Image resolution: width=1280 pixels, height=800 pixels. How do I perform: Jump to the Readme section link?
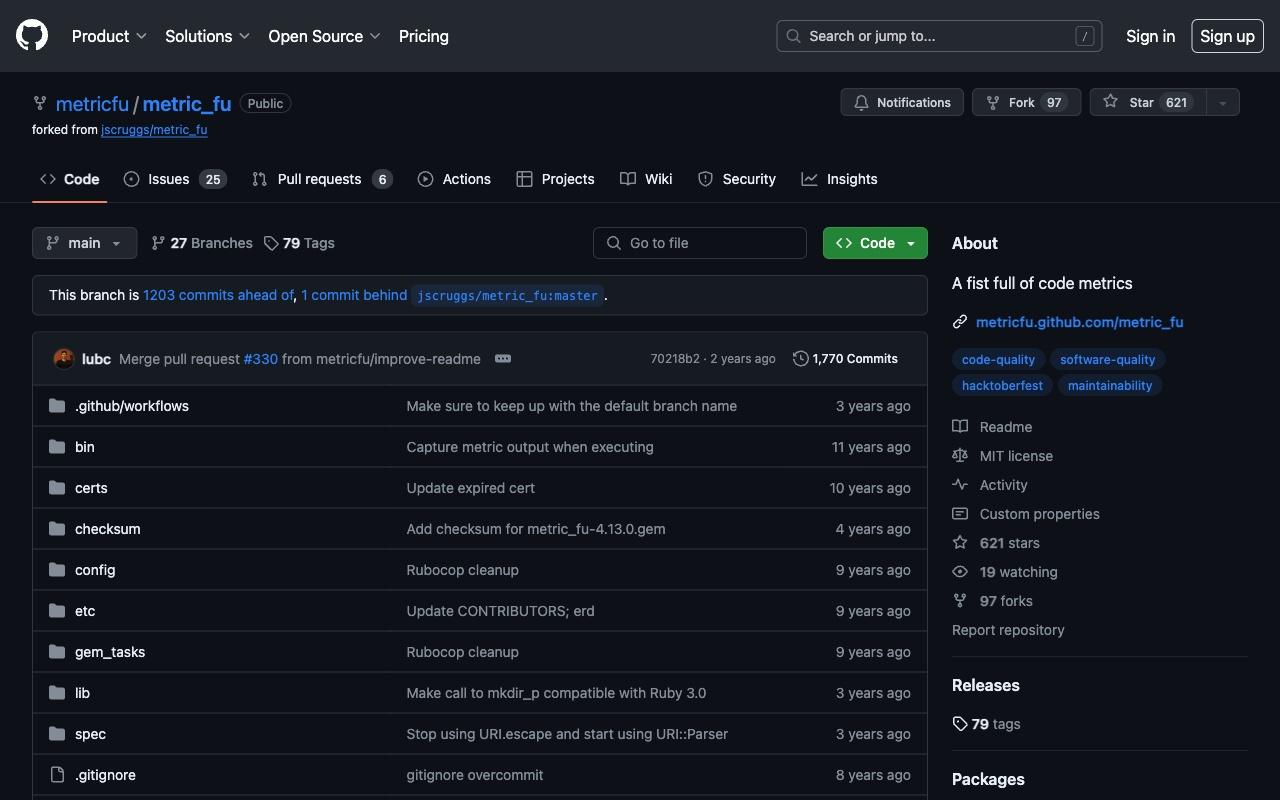coord(992,427)
